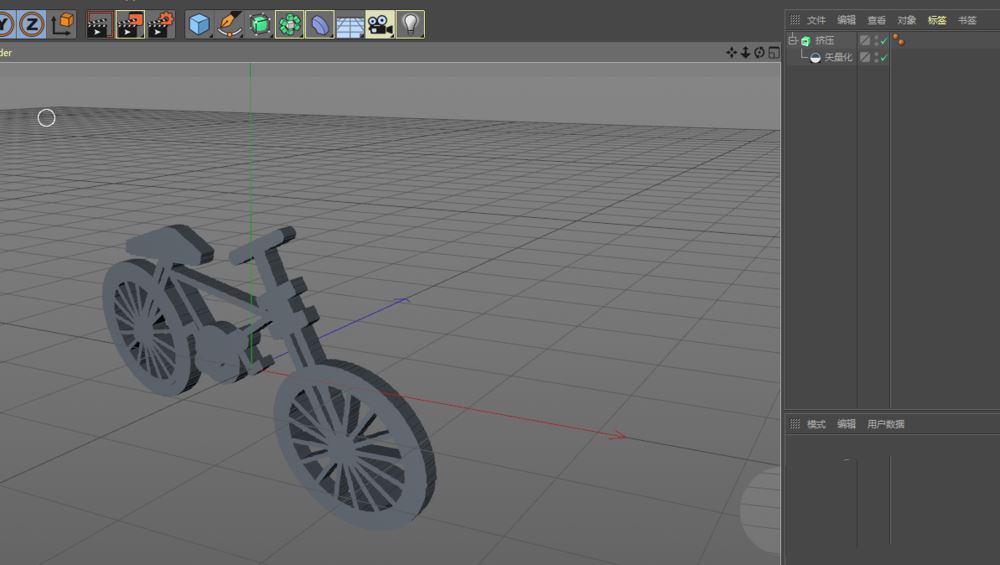The height and width of the screenshot is (565, 1000).
Task: Open the 文件 menu in Object Manager
Action: pos(817,20)
